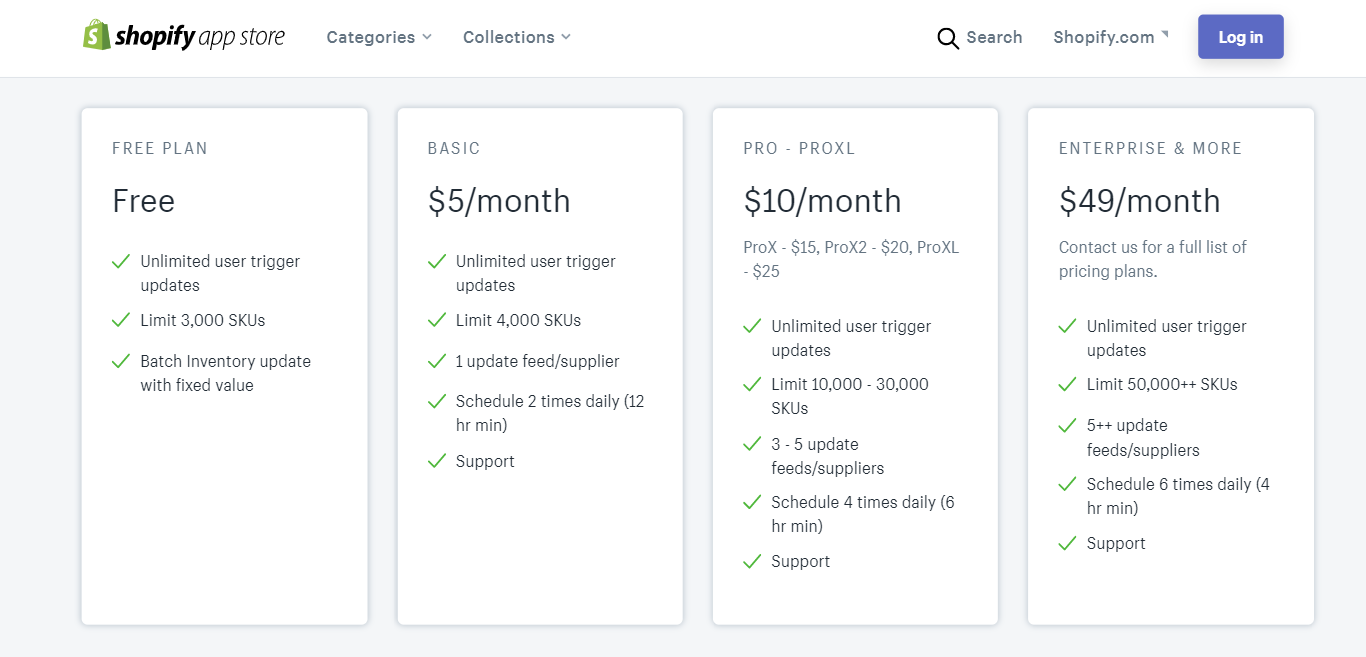Click checkmark beside Batch Inventory update

[x=121, y=361]
